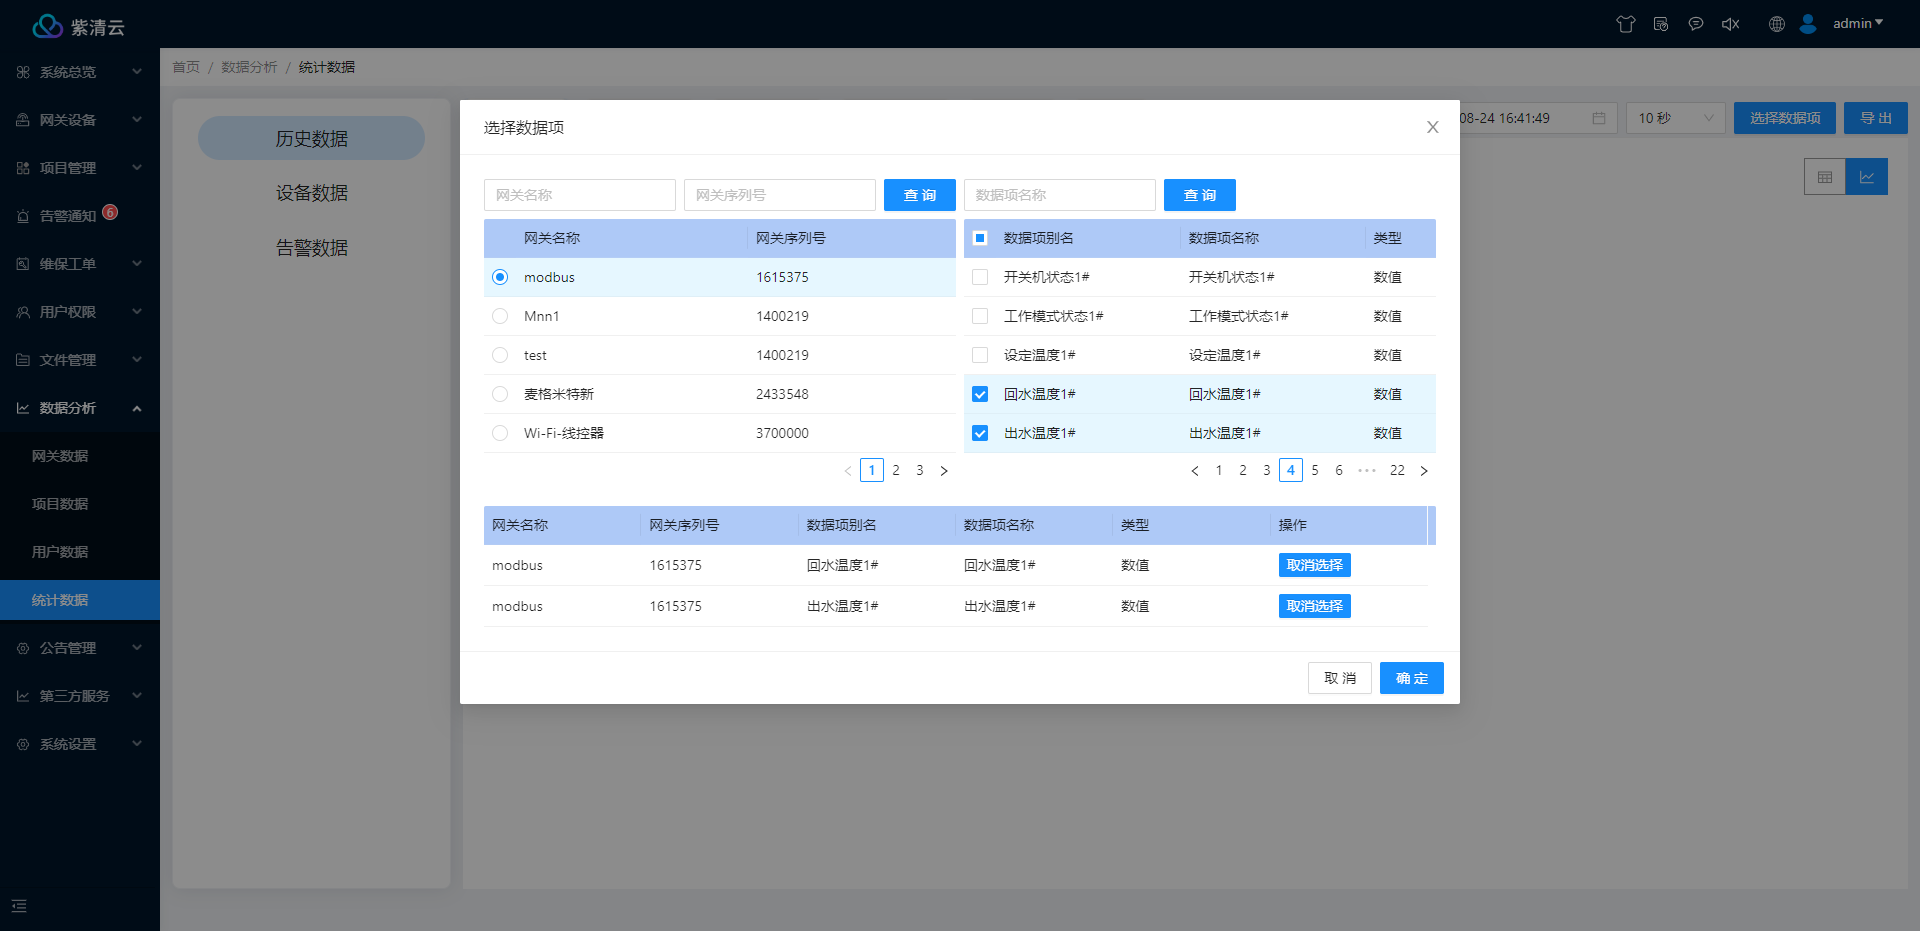Click the theme shirt icon in header
Viewport: 1920px width, 931px height.
pos(1626,24)
